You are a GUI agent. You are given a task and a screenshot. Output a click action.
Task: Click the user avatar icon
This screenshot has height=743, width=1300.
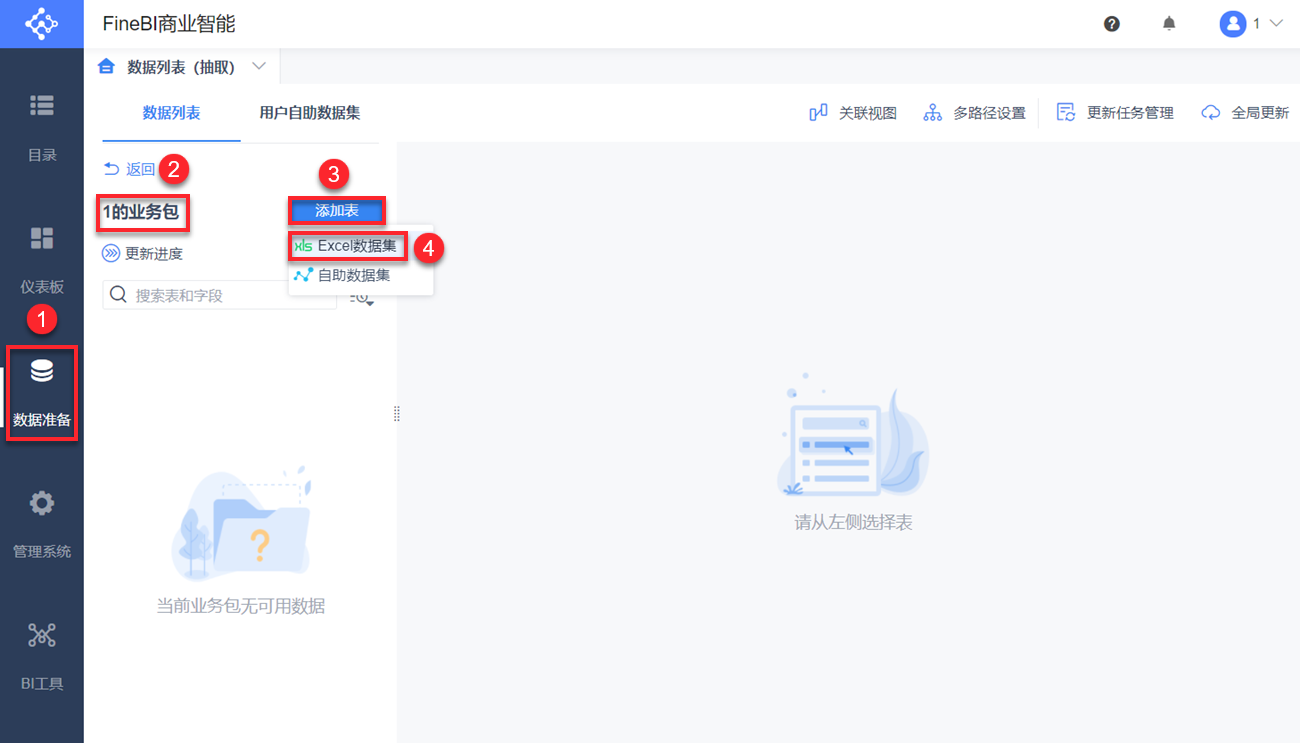tap(1232, 24)
